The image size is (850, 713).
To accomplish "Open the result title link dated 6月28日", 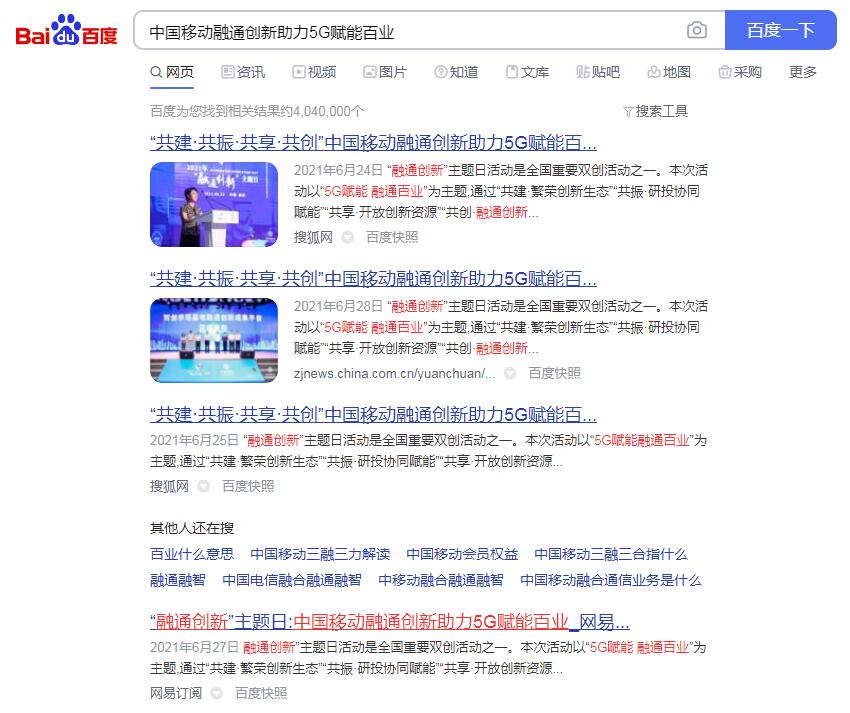I will 374,279.
